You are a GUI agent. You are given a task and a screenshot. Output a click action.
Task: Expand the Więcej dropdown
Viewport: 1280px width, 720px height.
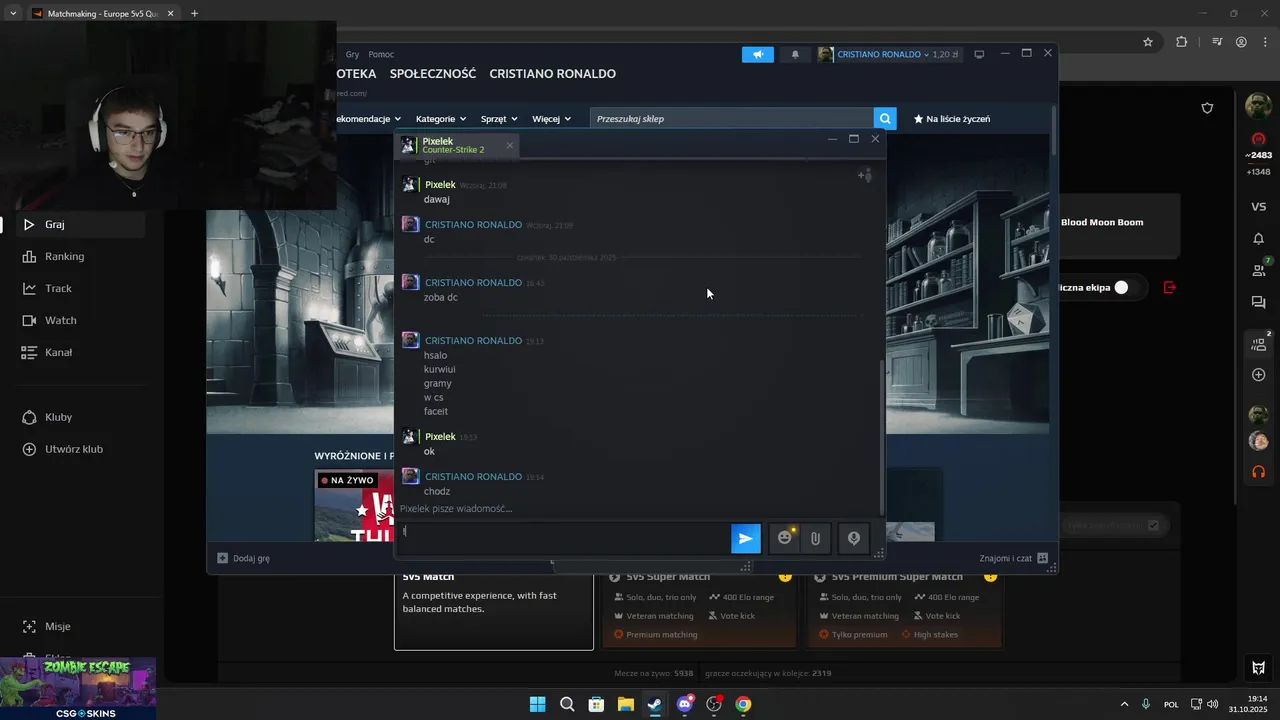pos(551,118)
